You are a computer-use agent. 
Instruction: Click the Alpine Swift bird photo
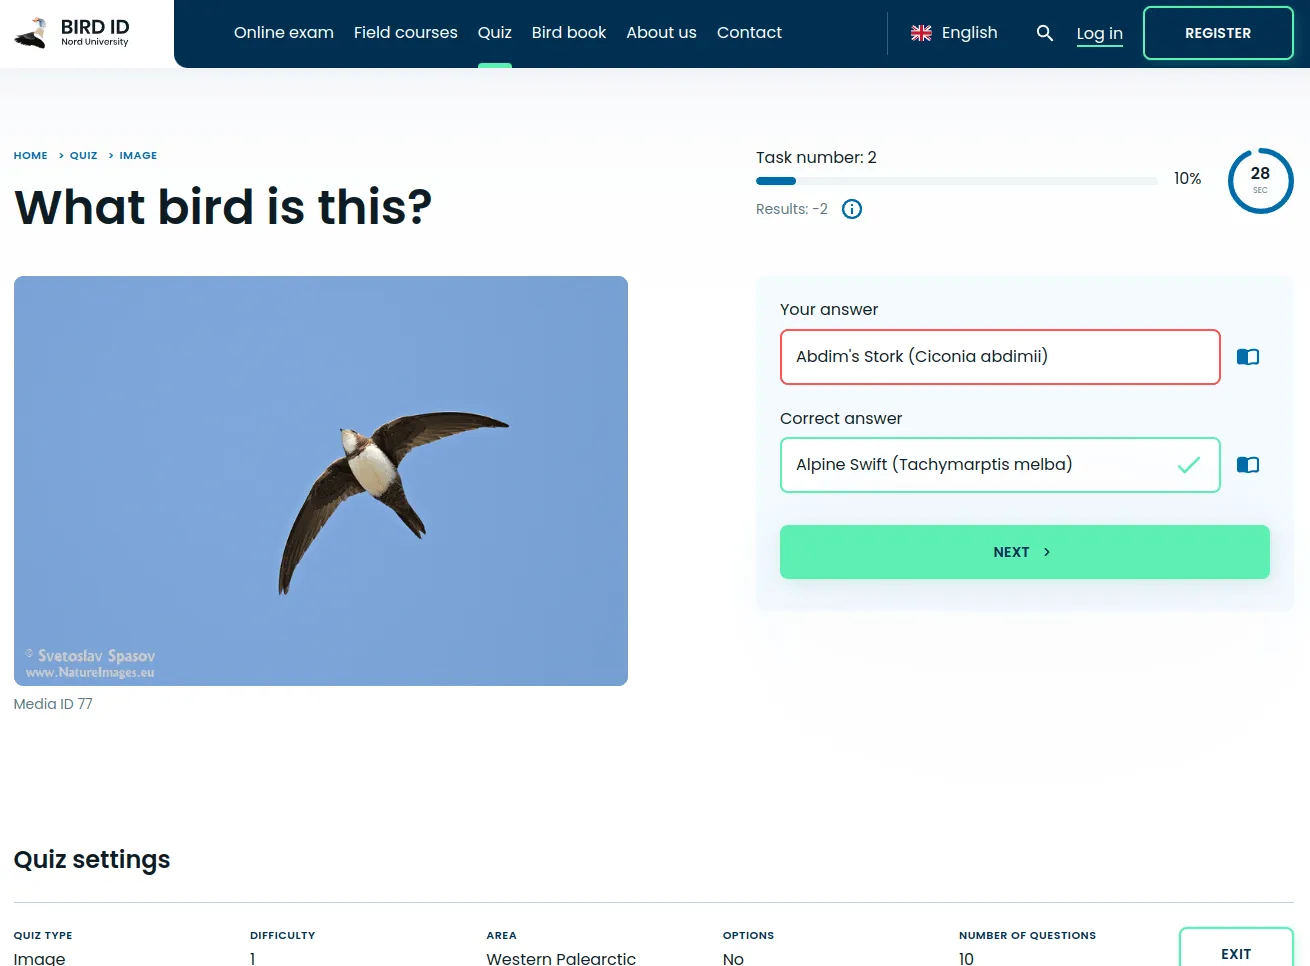(x=321, y=481)
